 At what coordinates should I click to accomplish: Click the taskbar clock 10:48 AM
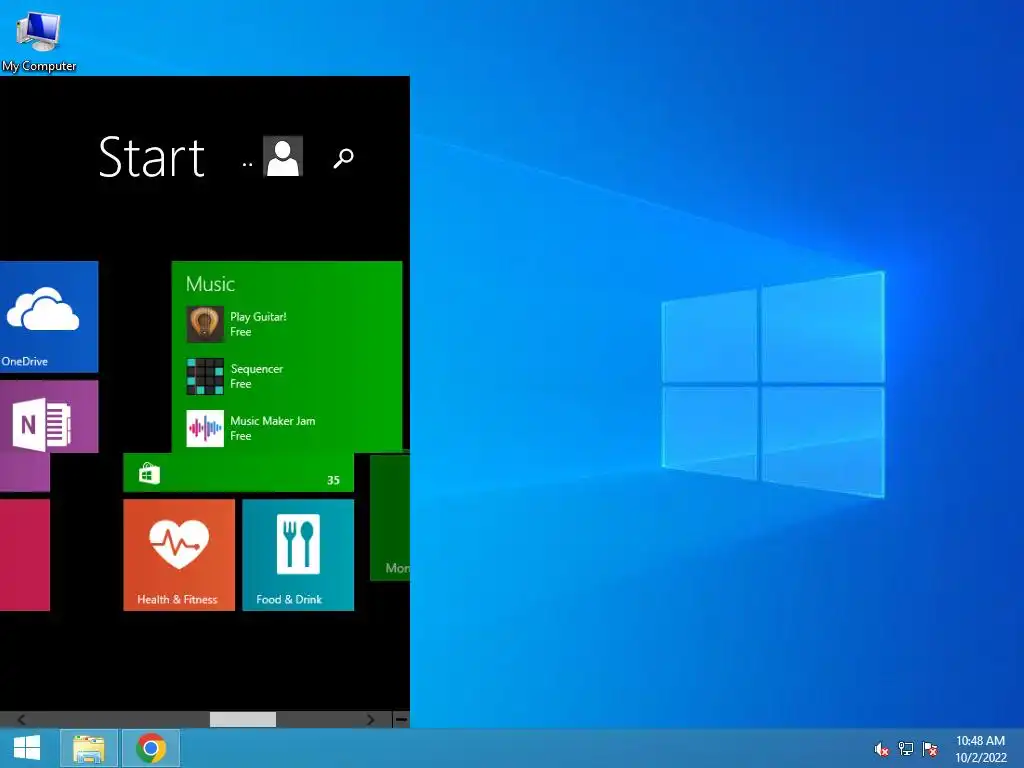980,741
